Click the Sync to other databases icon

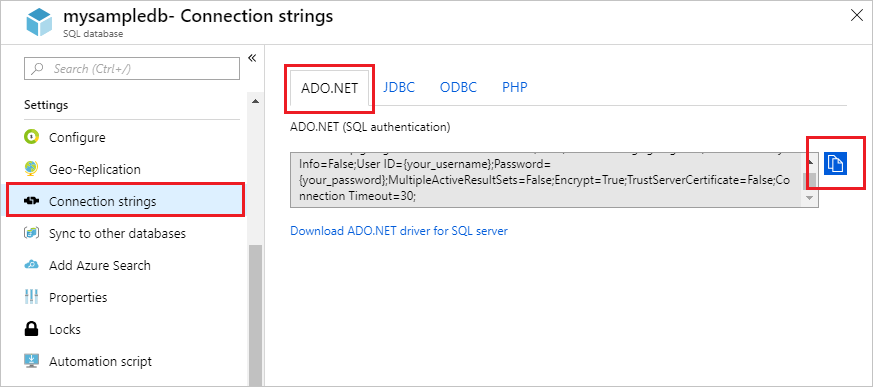pos(31,233)
